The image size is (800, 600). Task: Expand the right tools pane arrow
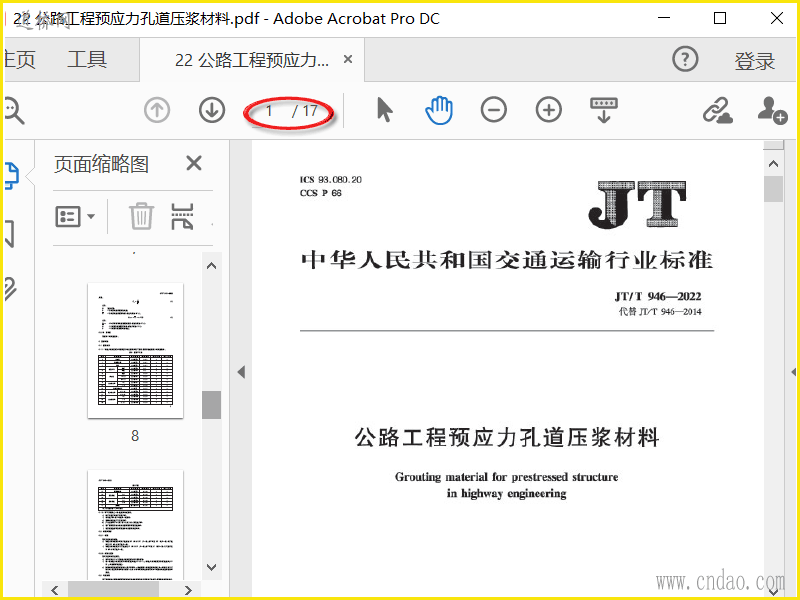793,372
